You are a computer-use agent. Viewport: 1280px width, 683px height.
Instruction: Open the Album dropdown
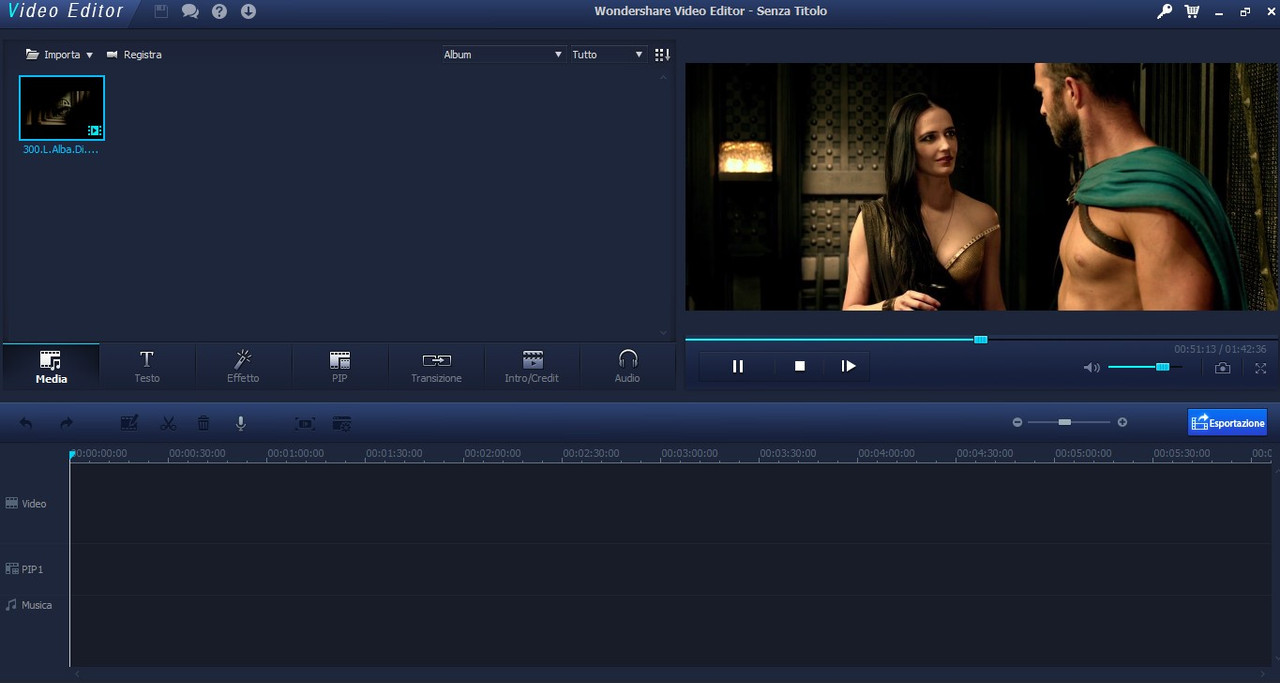coord(503,54)
